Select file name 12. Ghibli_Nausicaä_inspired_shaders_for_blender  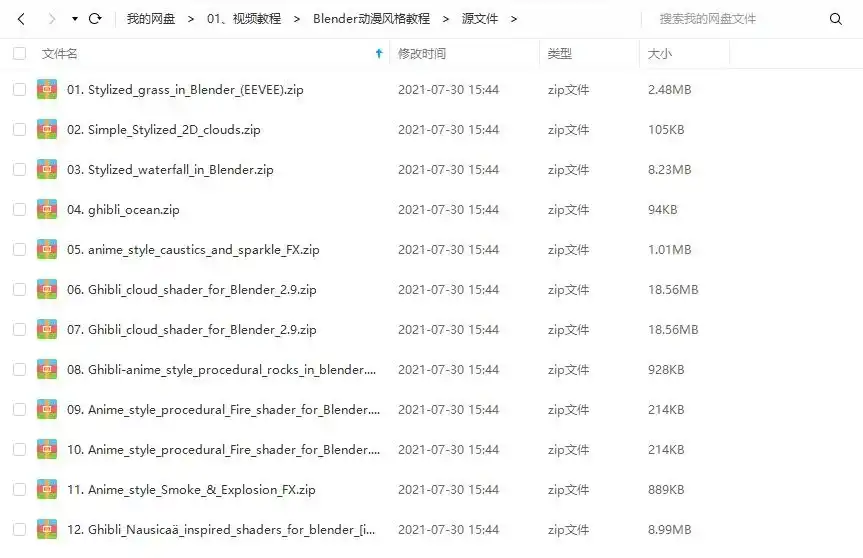click(x=221, y=530)
